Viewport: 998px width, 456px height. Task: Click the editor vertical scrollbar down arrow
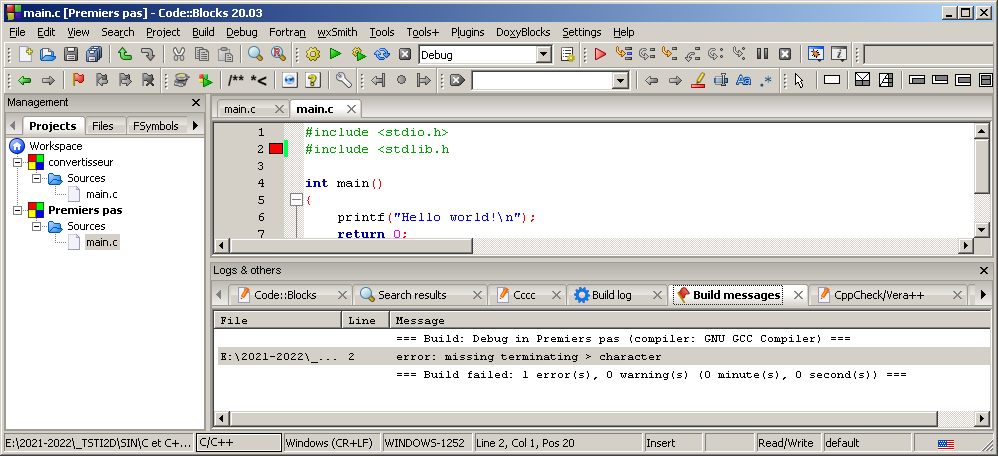click(x=981, y=230)
